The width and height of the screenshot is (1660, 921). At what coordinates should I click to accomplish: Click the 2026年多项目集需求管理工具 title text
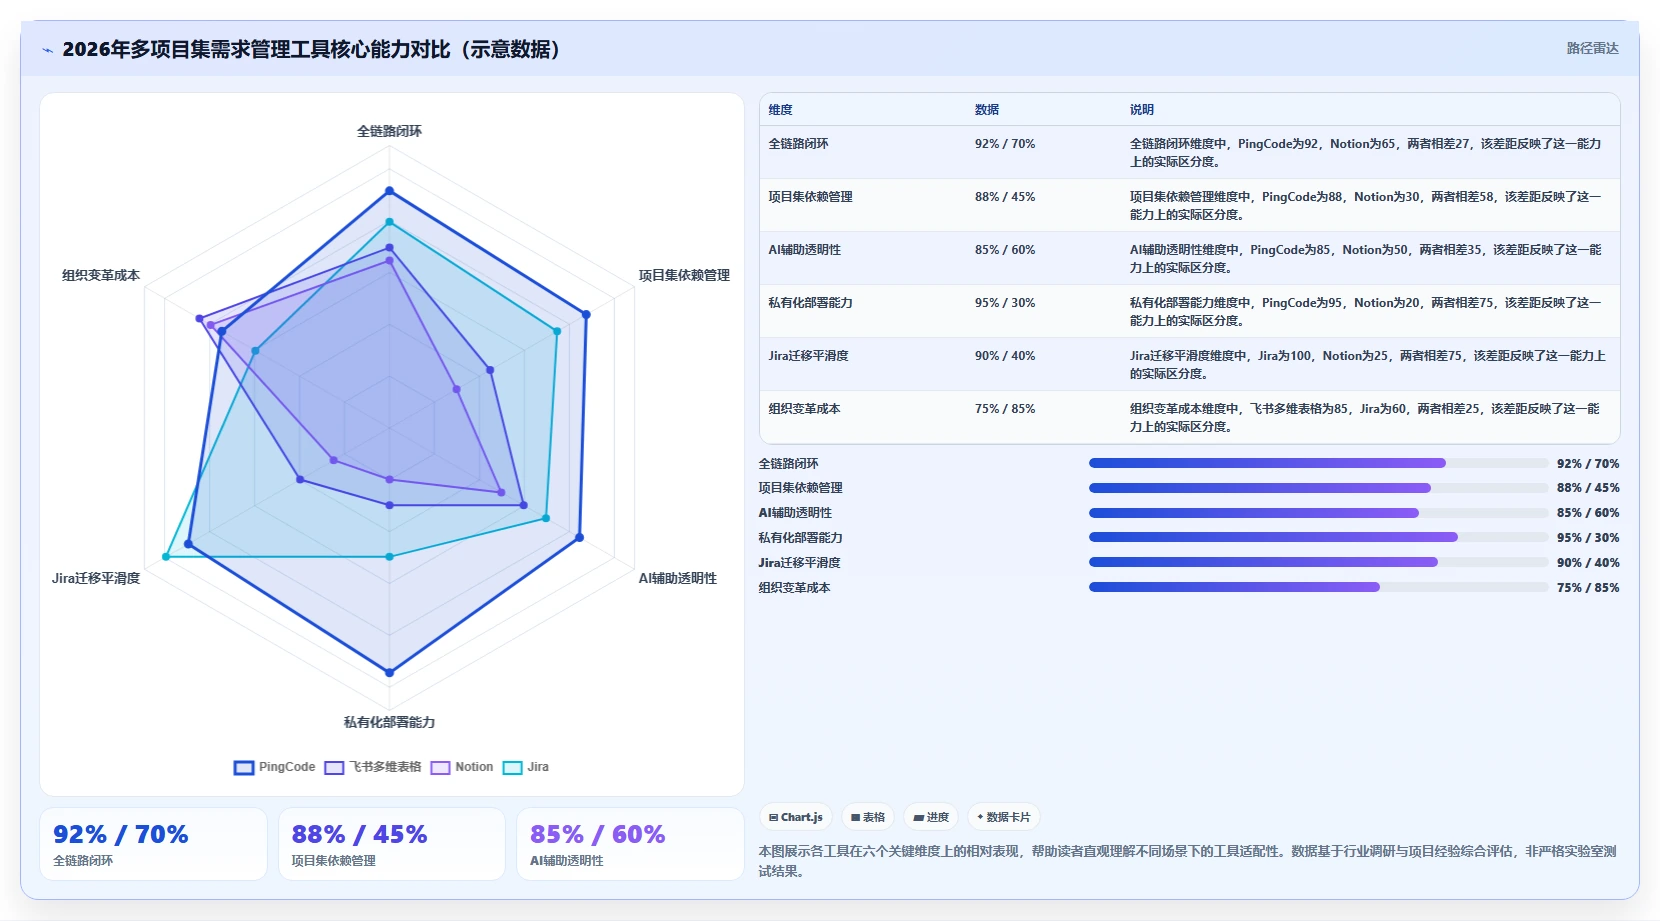(312, 49)
